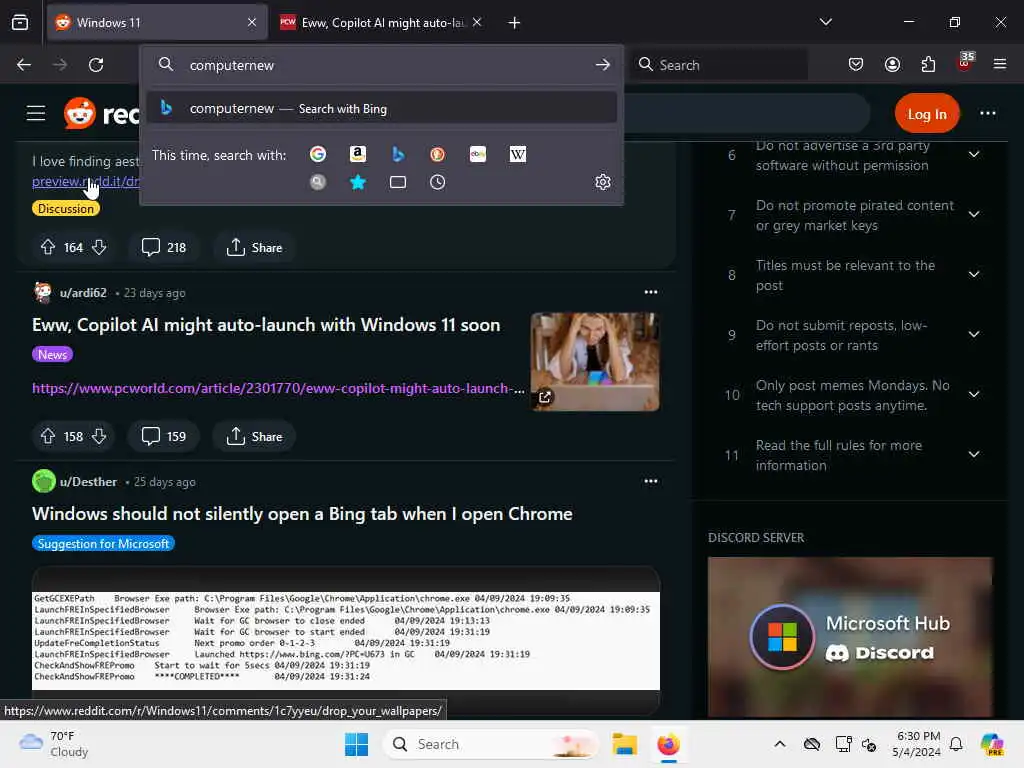Image resolution: width=1024 pixels, height=768 pixels.
Task: Share the post with 218 comments
Action: [x=255, y=248]
